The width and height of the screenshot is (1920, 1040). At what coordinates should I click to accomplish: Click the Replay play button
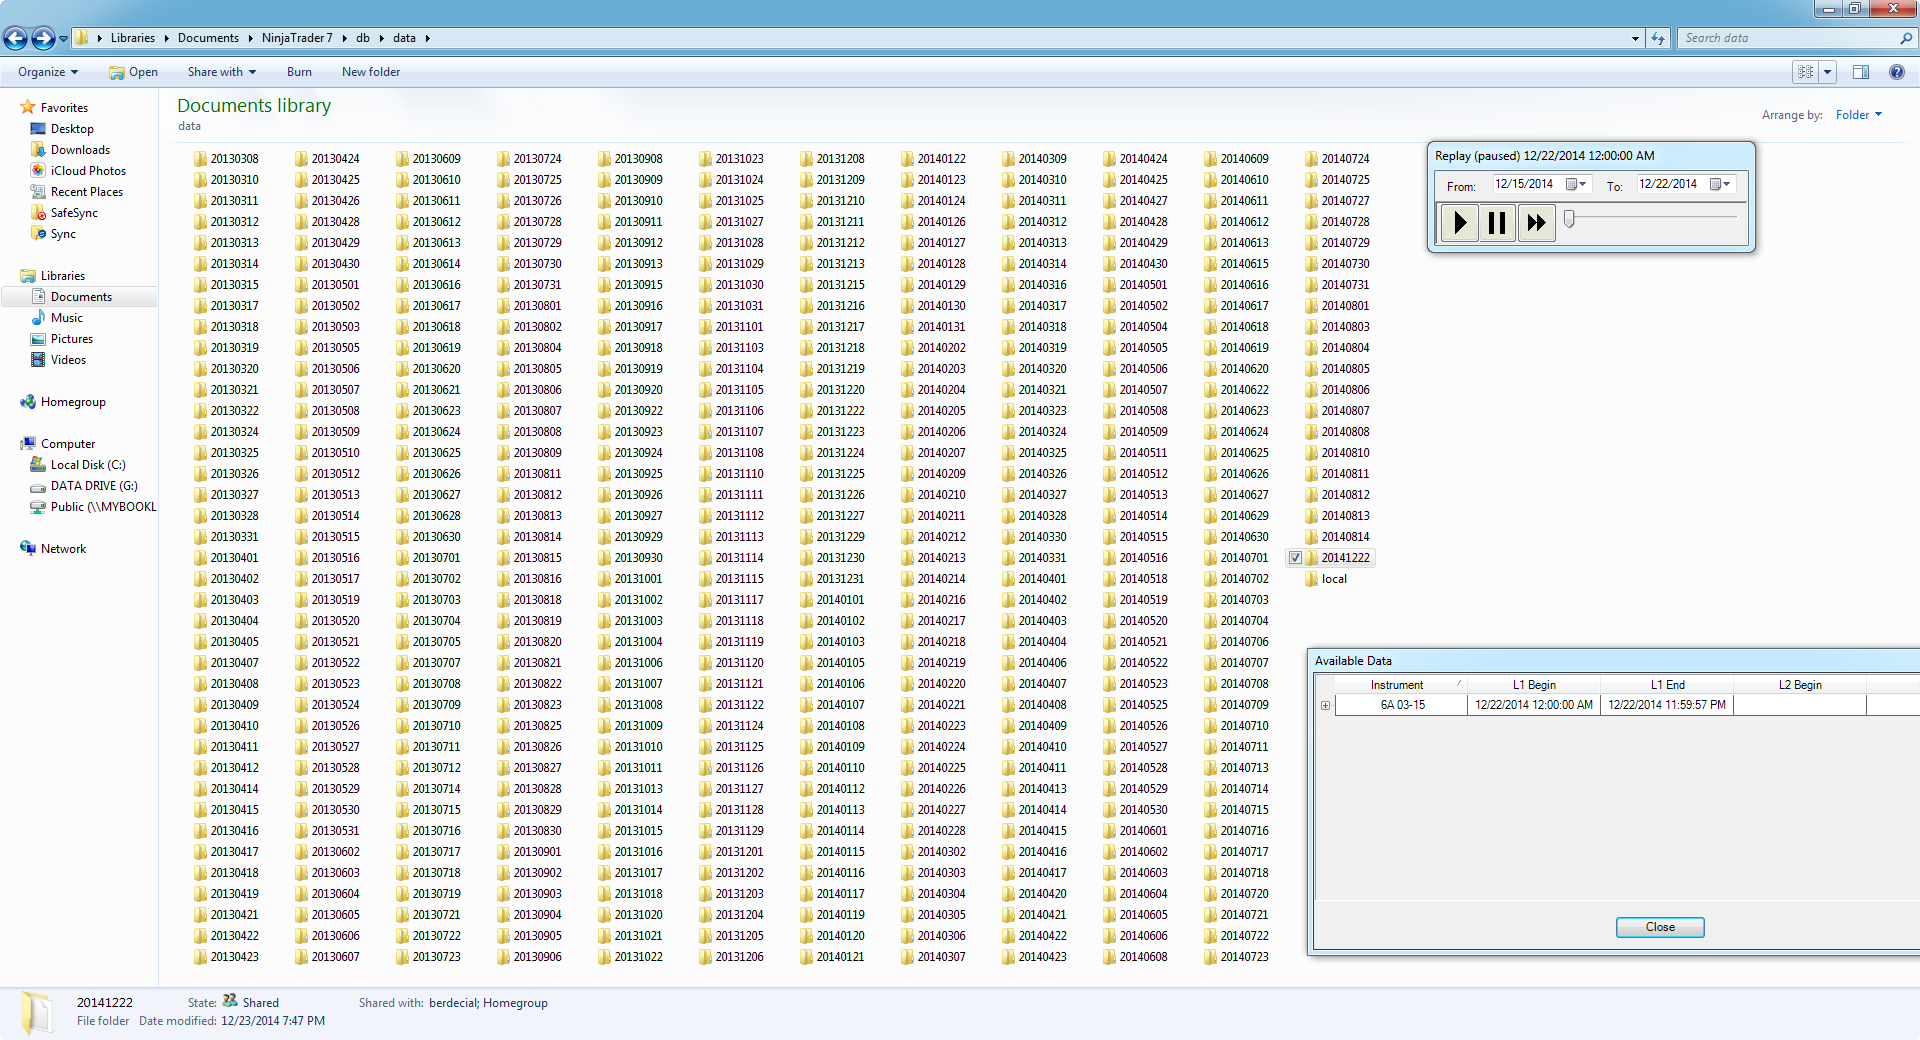[x=1460, y=222]
